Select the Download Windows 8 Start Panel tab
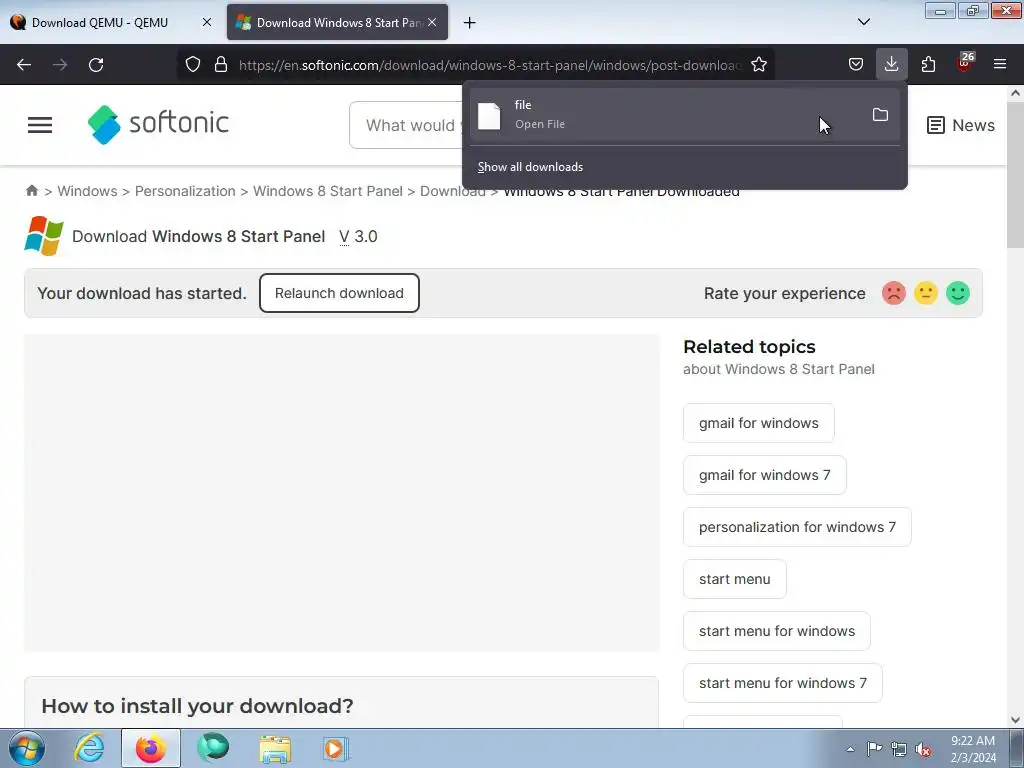The height and width of the screenshot is (768, 1024). tap(337, 22)
